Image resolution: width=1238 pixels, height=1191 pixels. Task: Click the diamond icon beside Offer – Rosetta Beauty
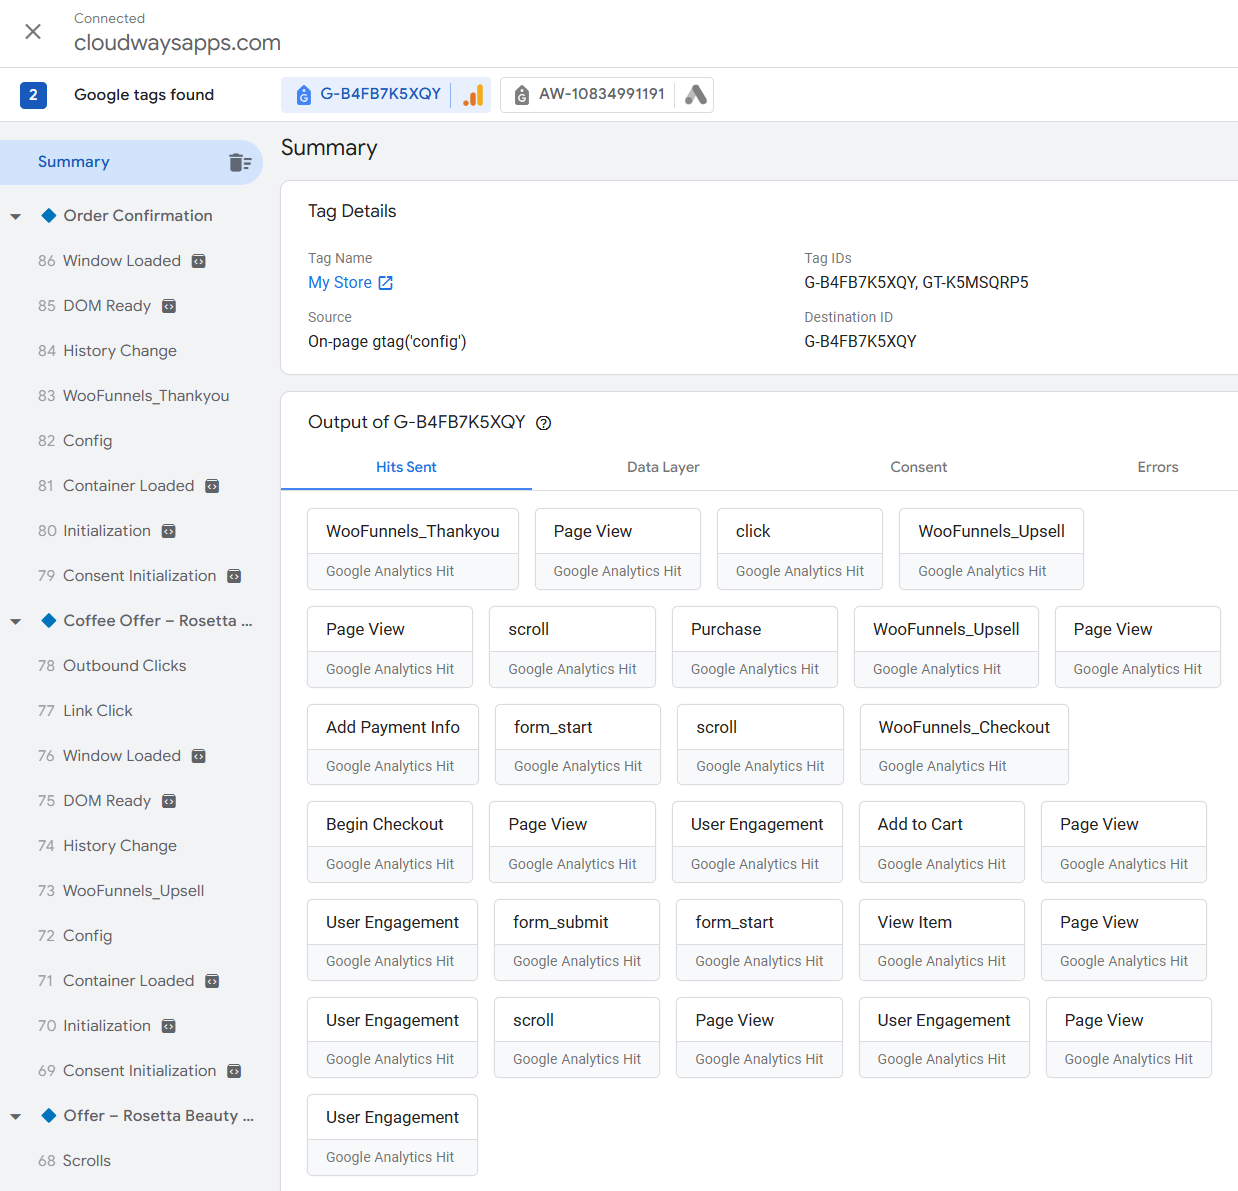(48, 1115)
